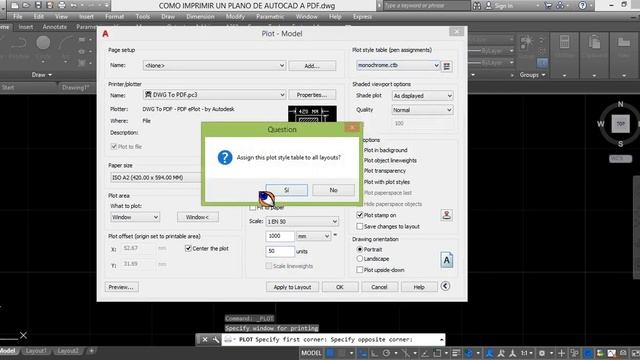
Task: Toggle the Plot to file checkbox
Action: [114, 146]
